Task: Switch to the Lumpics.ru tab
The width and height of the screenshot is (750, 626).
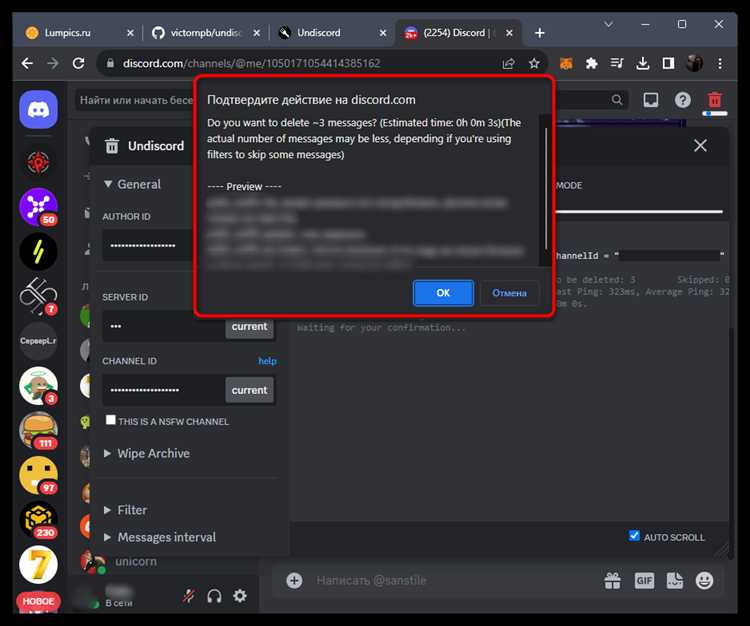Action: pyautogui.click(x=79, y=33)
